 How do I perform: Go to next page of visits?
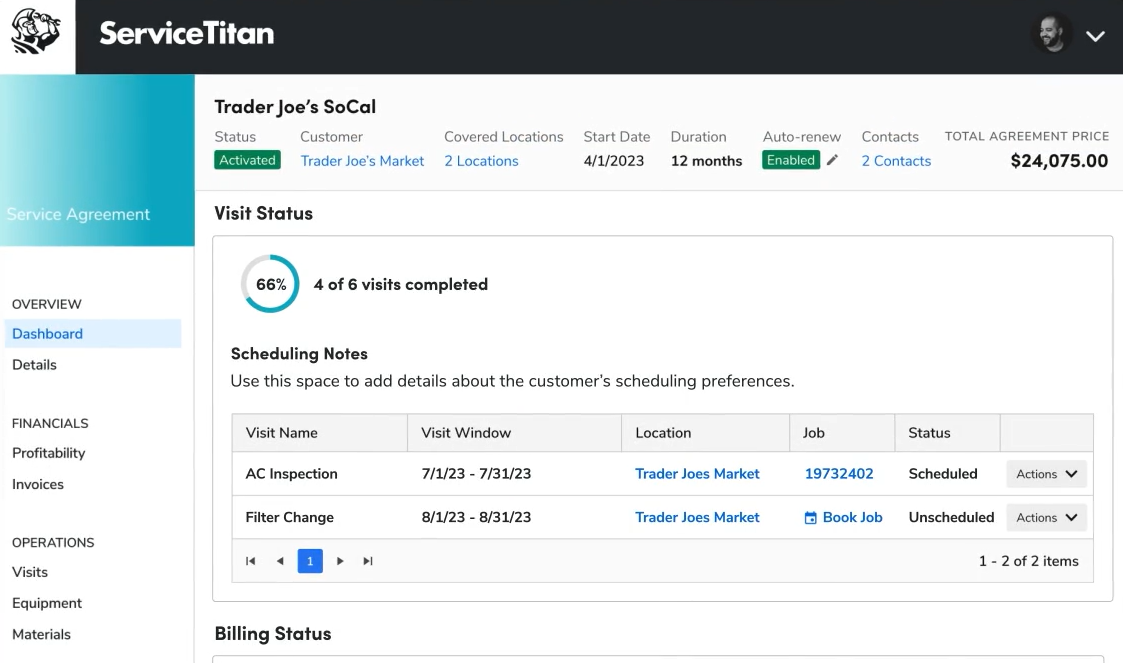[340, 561]
